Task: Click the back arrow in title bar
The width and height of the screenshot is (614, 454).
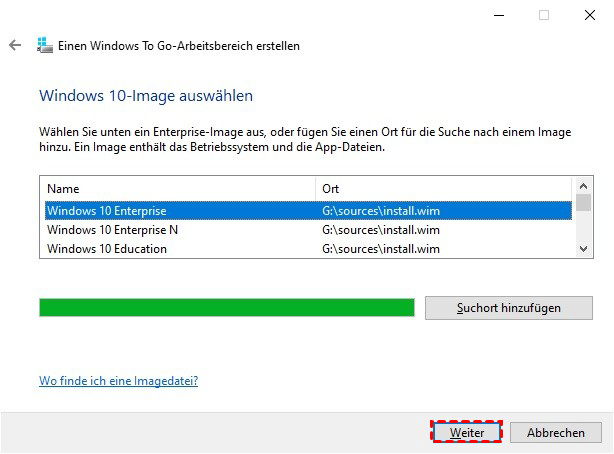Action: (x=15, y=46)
